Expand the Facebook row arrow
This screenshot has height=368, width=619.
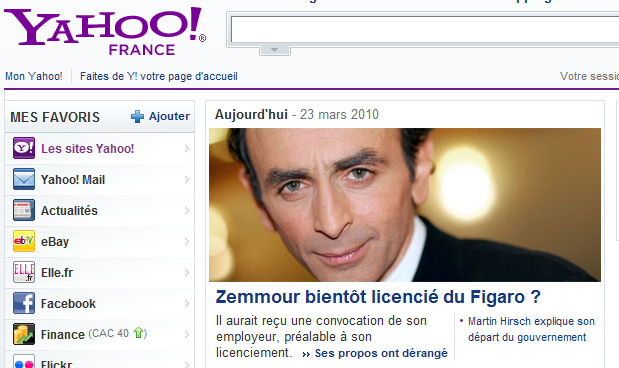pos(187,304)
